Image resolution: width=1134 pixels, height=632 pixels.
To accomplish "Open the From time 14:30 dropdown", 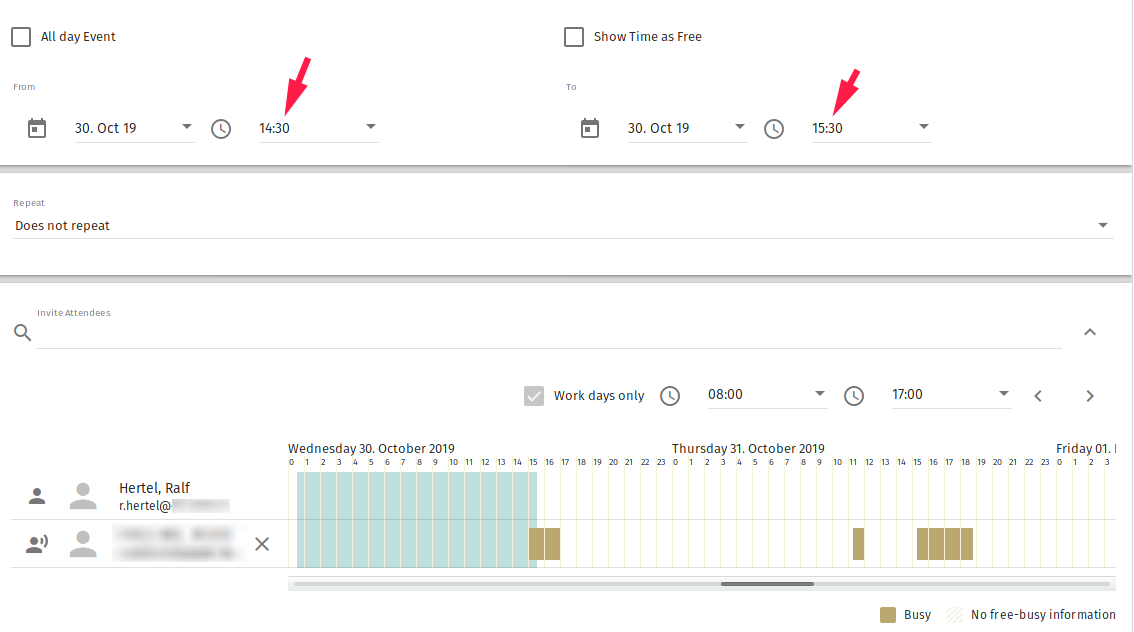I will (318, 128).
